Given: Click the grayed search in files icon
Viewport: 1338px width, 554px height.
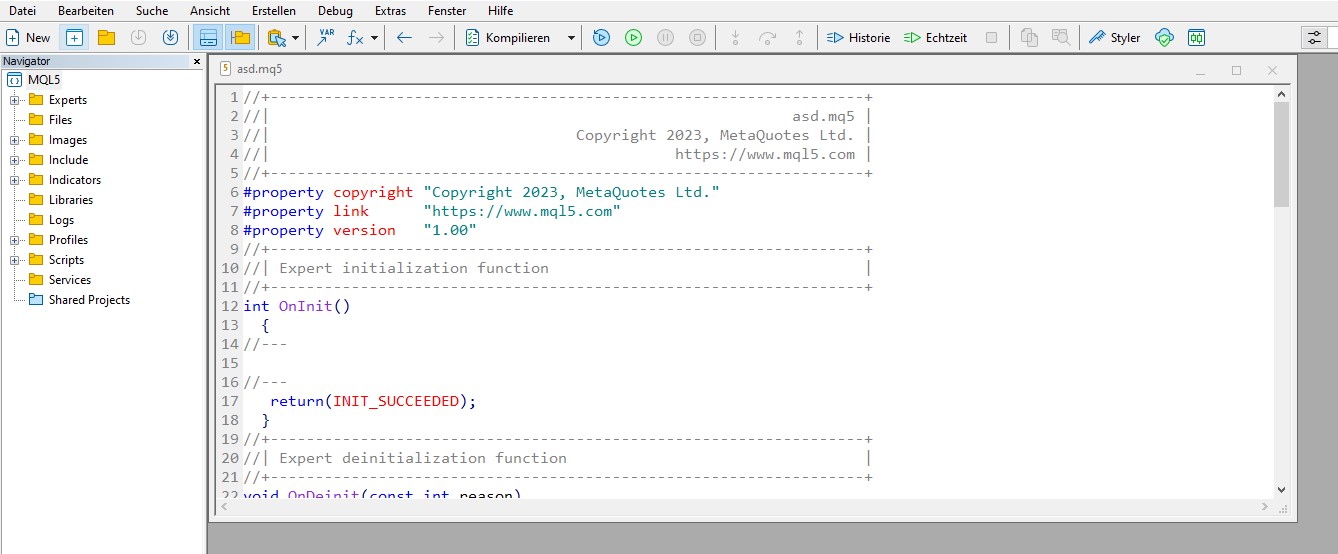Looking at the screenshot, I should [1061, 37].
